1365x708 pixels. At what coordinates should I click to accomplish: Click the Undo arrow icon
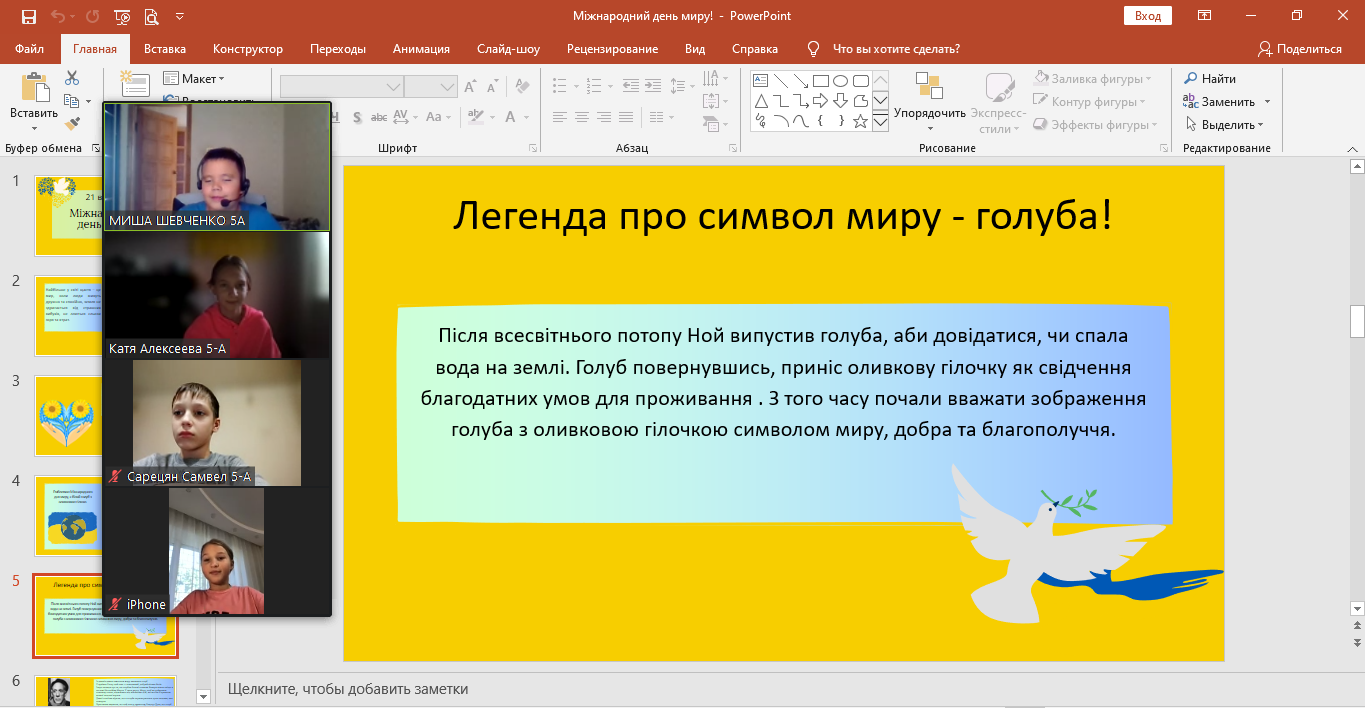click(x=58, y=16)
